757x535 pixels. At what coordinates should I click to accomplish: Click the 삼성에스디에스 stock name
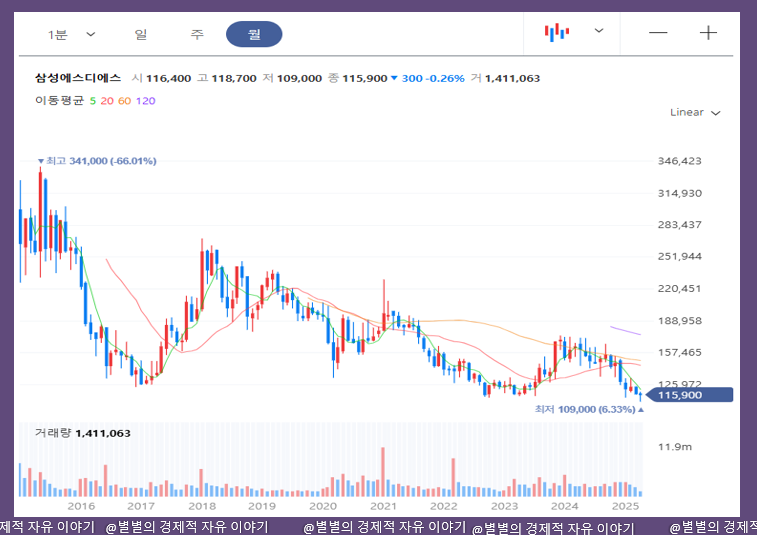tap(78, 78)
